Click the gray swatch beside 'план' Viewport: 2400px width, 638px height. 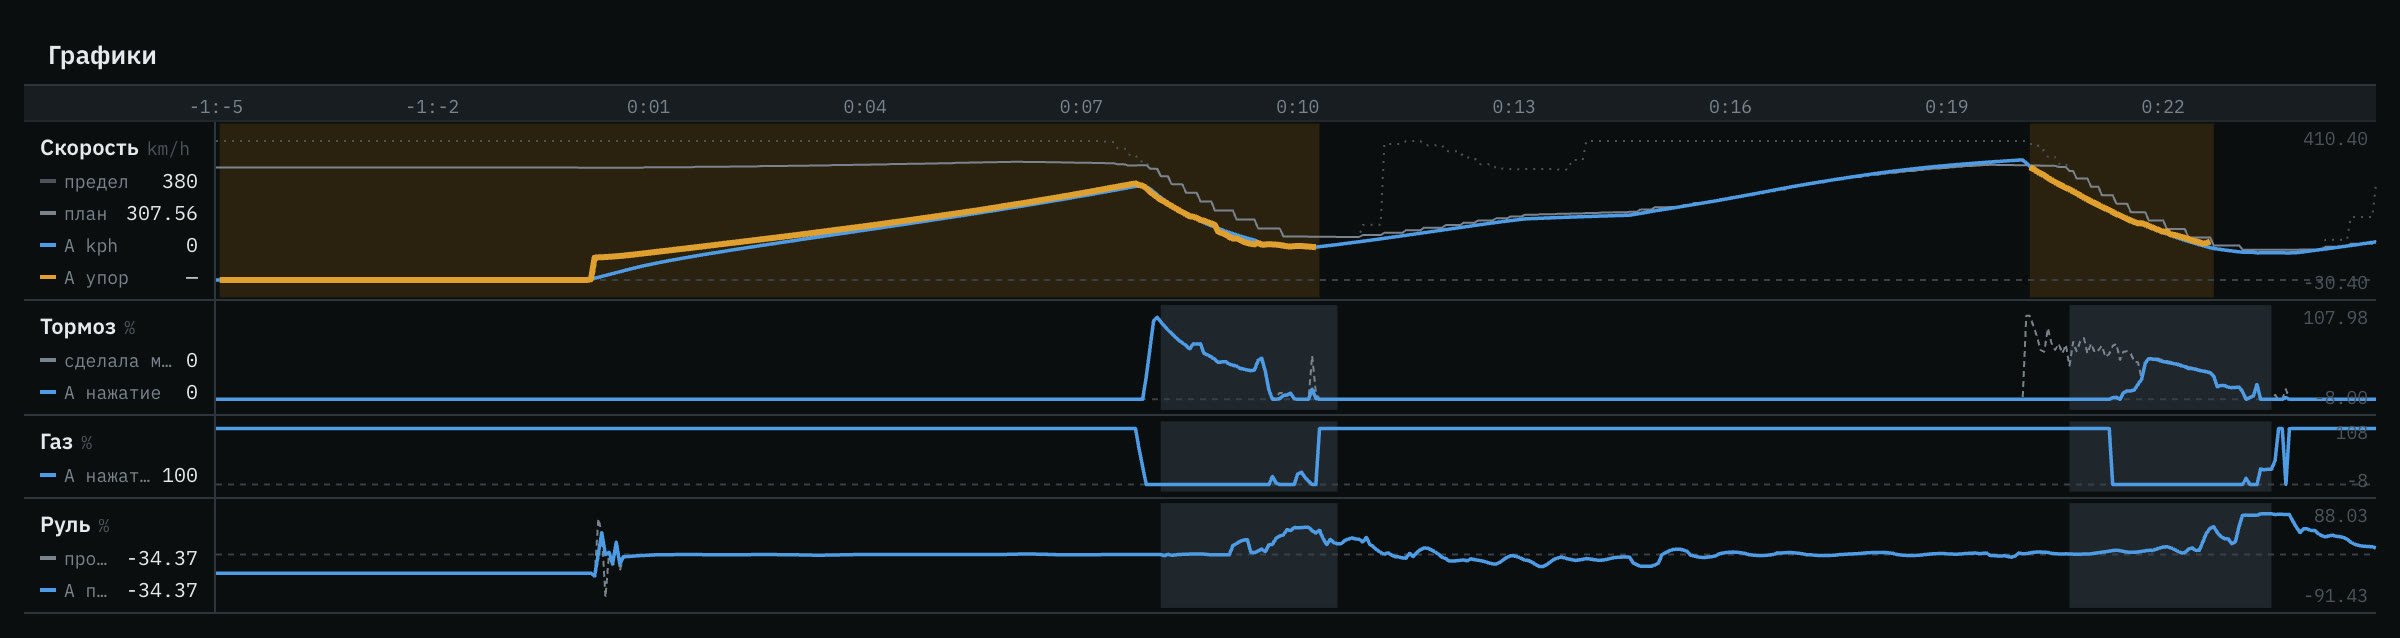[x=48, y=214]
